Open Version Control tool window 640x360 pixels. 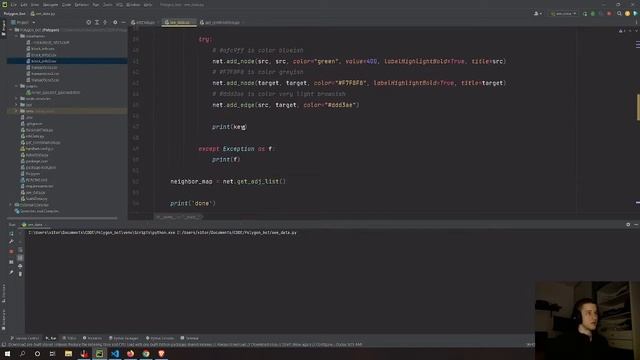pyautogui.click(x=25, y=338)
